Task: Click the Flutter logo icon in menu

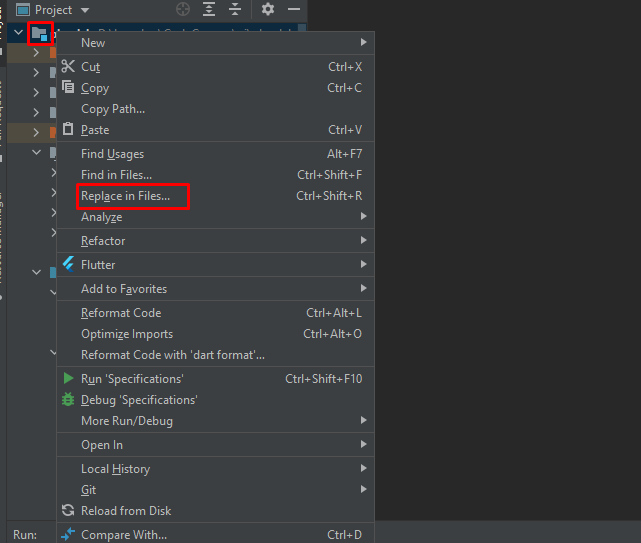Action: [68, 265]
